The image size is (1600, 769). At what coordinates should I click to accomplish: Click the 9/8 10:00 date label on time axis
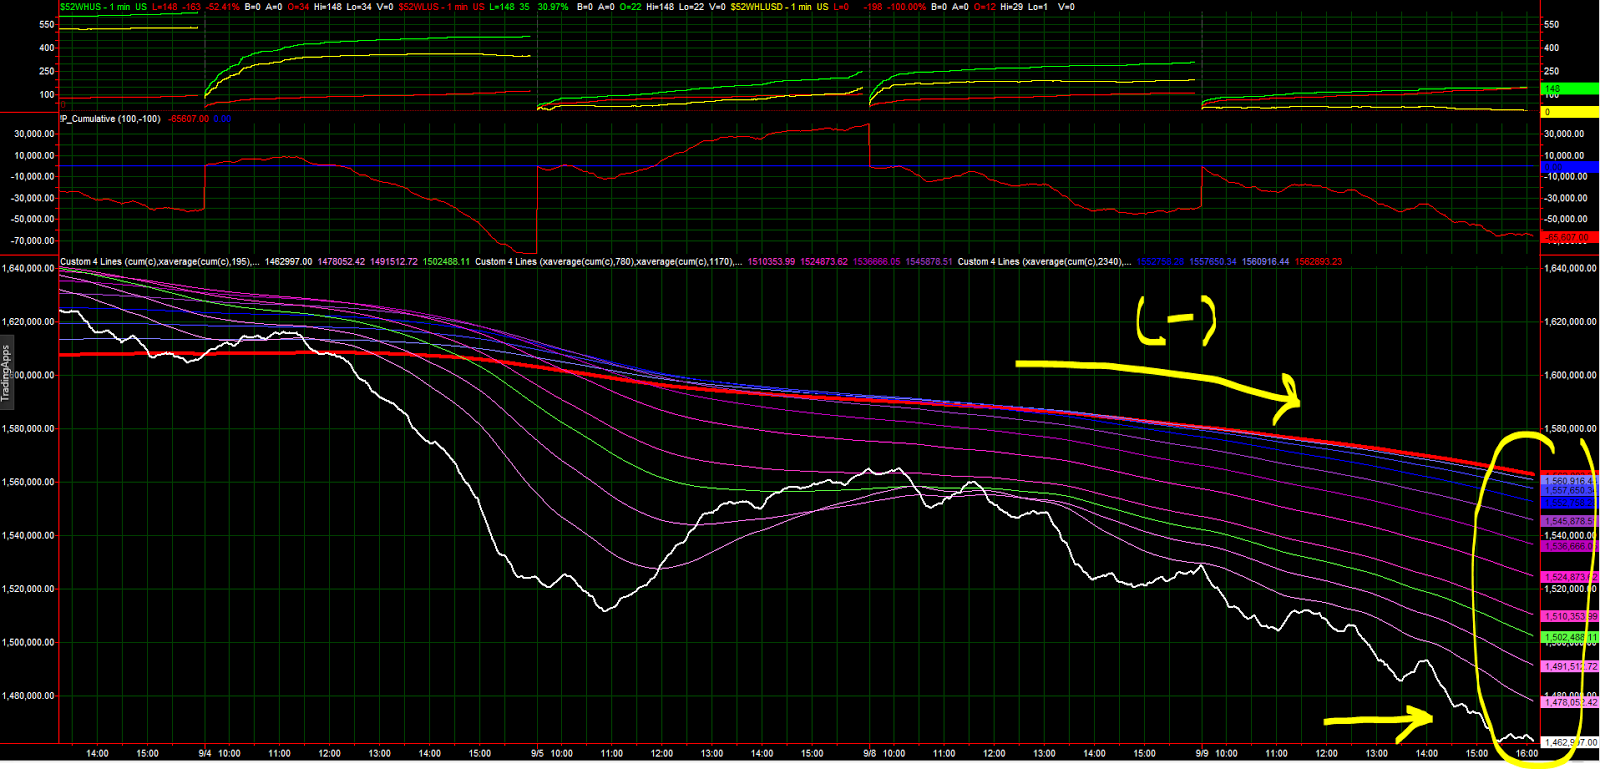click(x=884, y=754)
